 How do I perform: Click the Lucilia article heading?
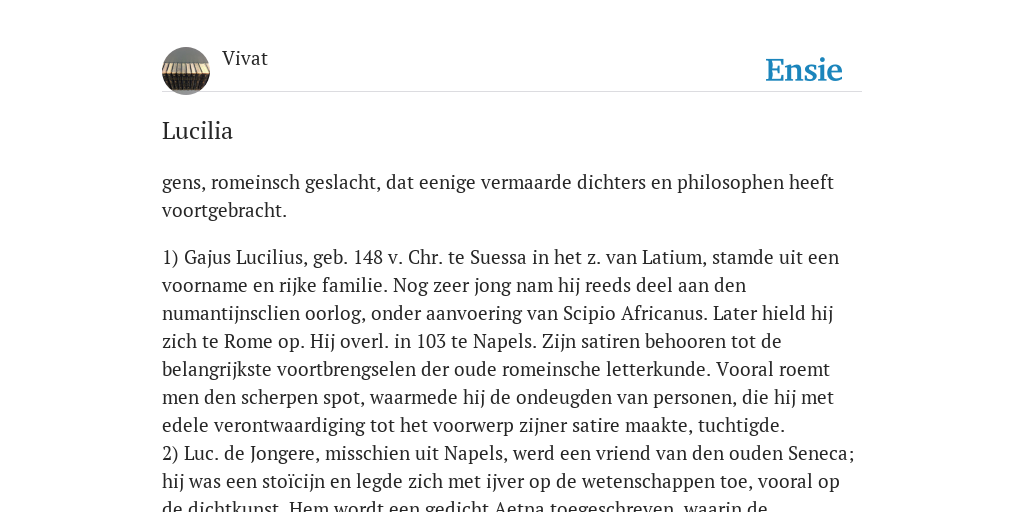(197, 131)
